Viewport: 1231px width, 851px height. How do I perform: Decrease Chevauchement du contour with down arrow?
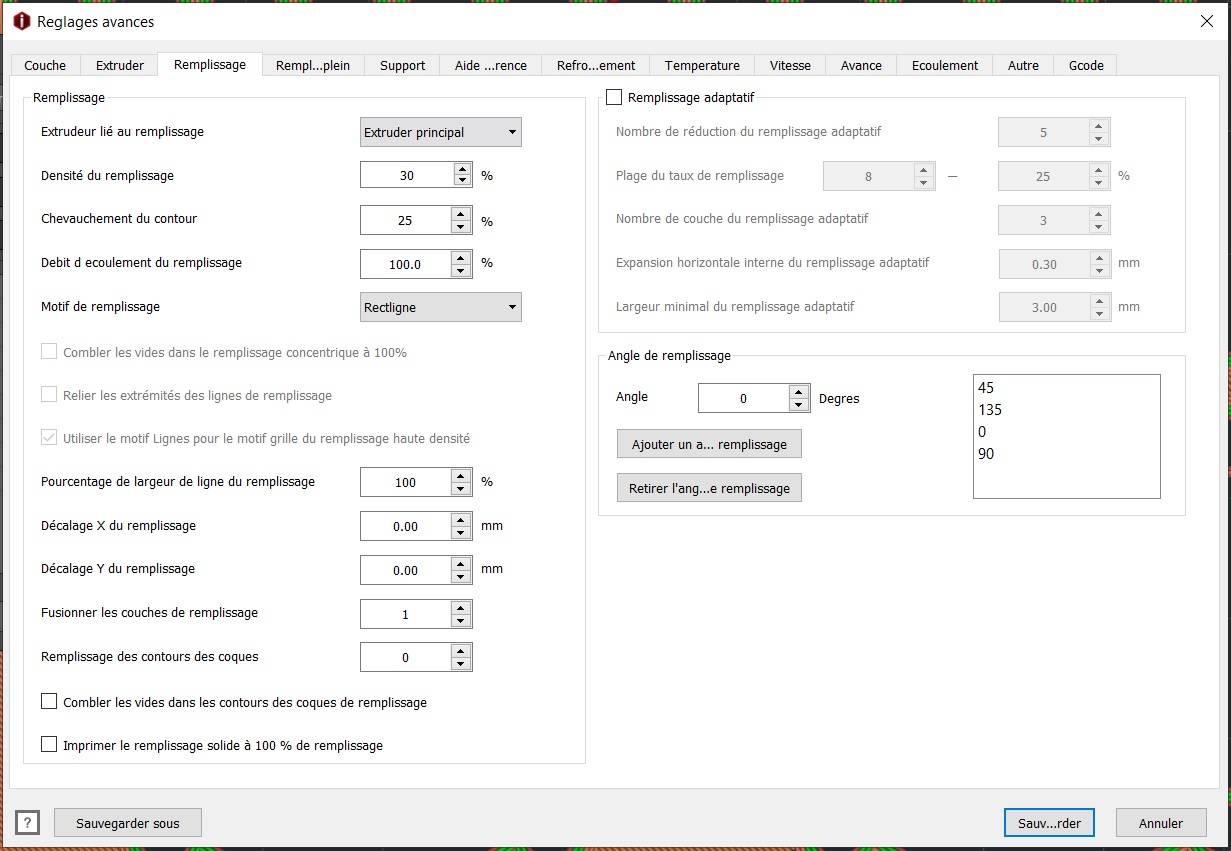click(461, 227)
